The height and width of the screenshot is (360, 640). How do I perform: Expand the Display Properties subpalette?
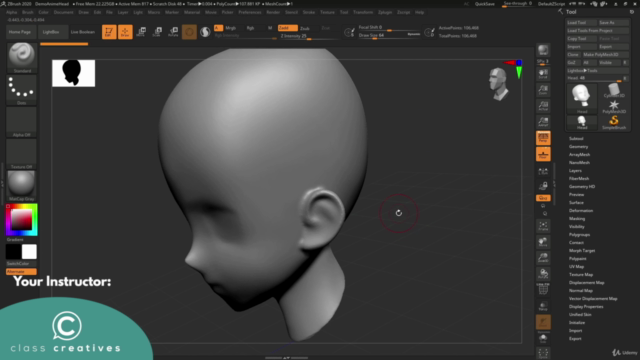pyautogui.click(x=586, y=307)
